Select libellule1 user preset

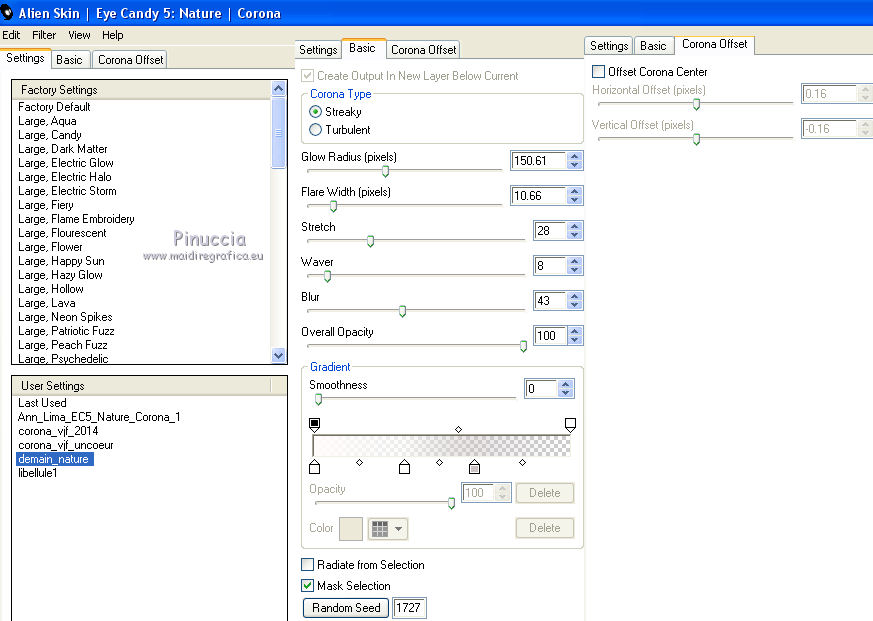click(38, 473)
